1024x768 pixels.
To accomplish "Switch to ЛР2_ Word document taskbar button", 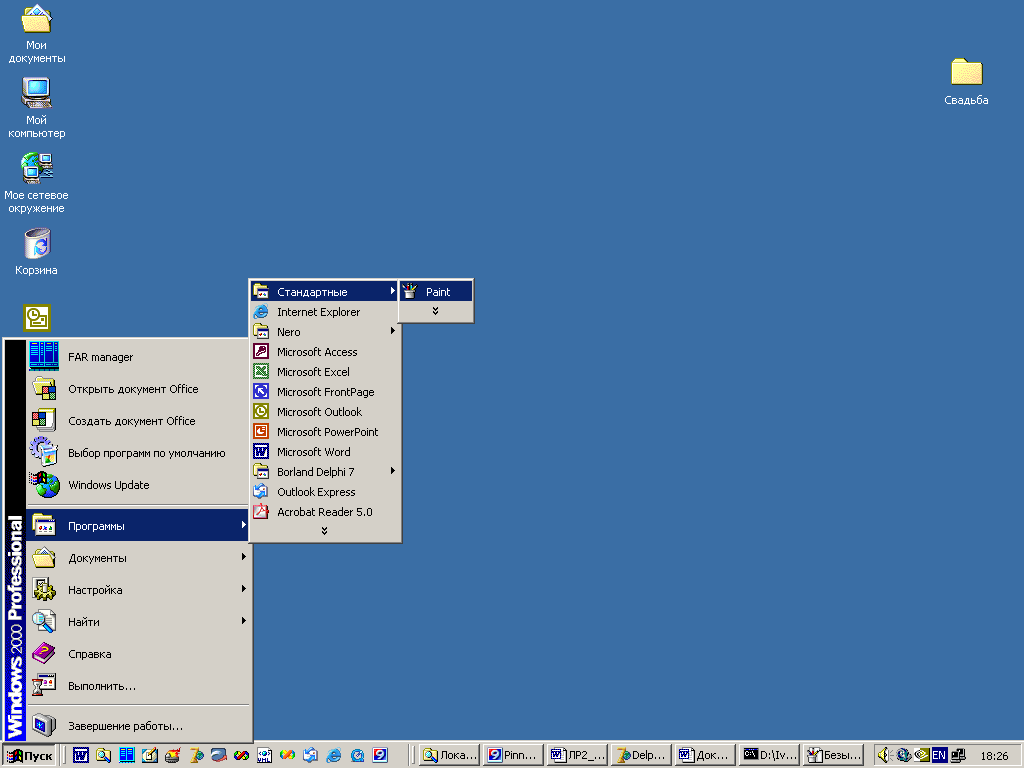I will [x=577, y=755].
